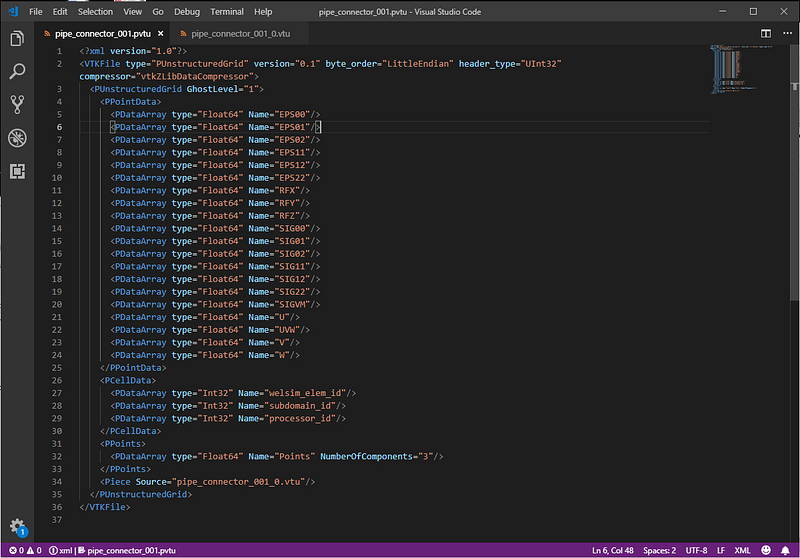Click the Manage gear icon
800x558 pixels.
tap(16, 526)
